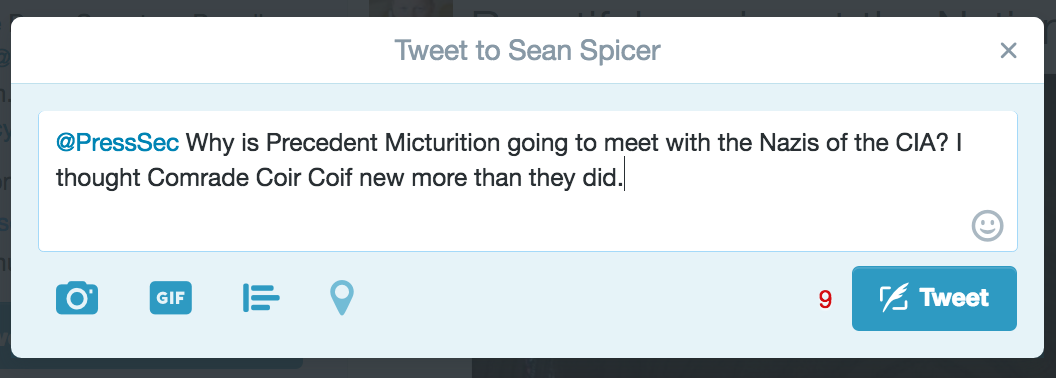
Task: Click the feather quill icon on Tweet button
Action: click(x=894, y=298)
